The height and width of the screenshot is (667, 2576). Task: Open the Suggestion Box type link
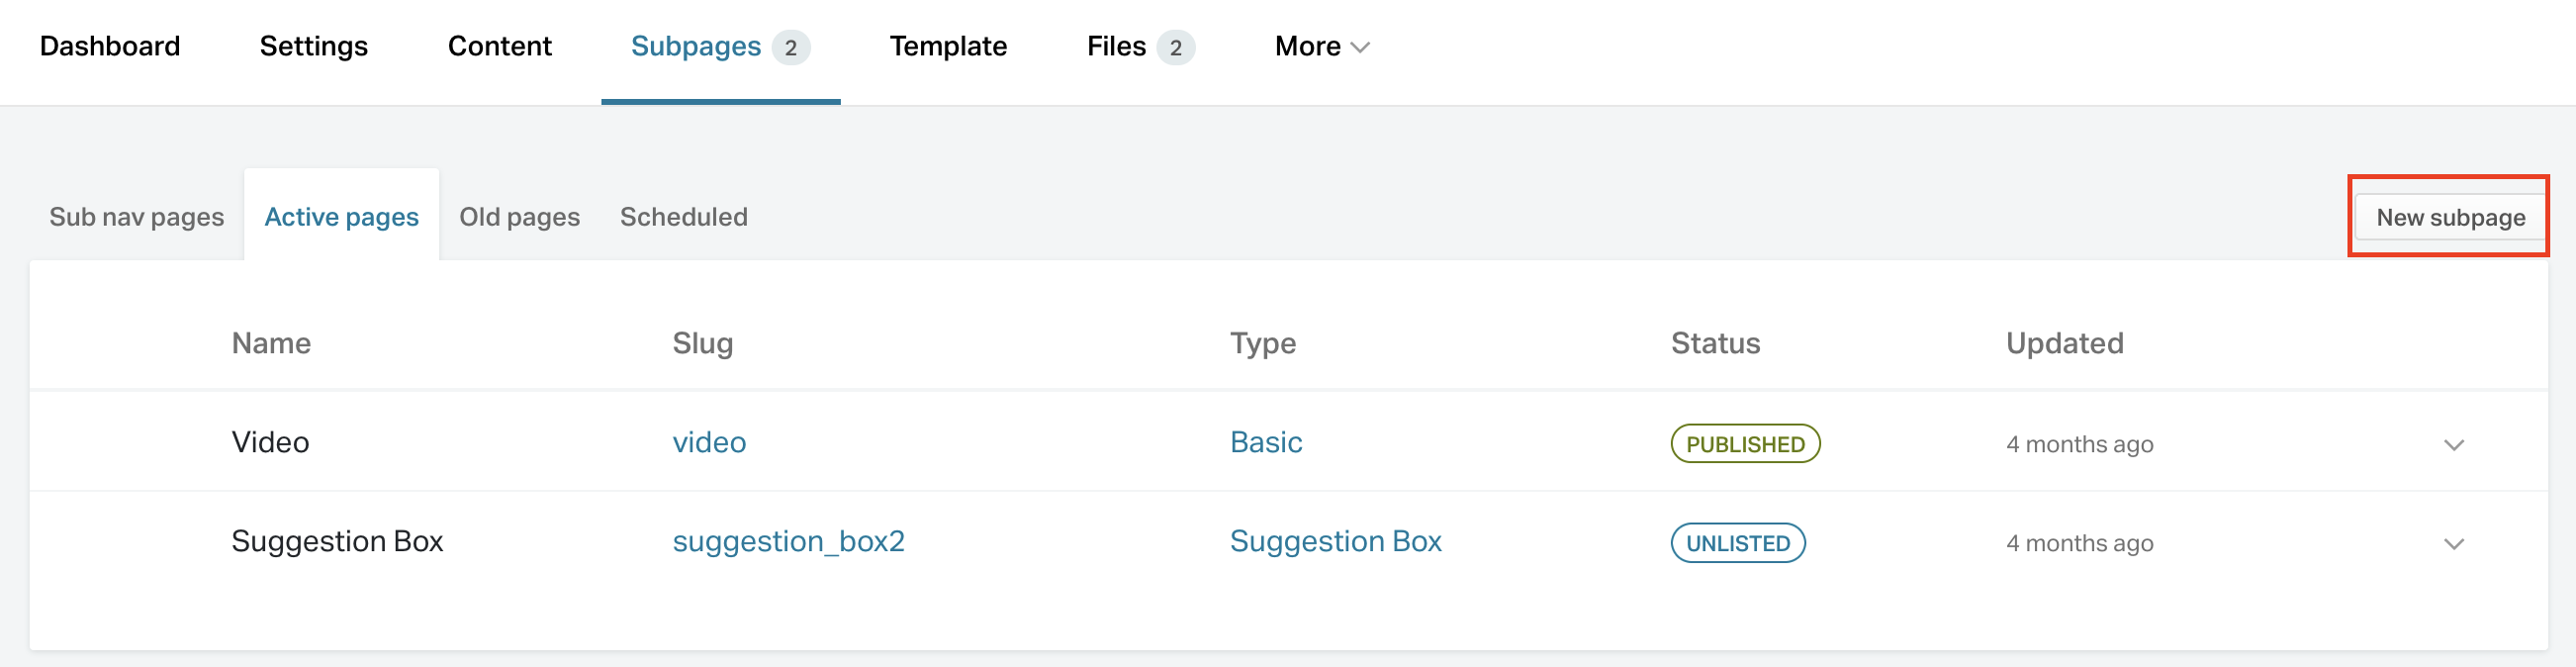[x=1336, y=541]
